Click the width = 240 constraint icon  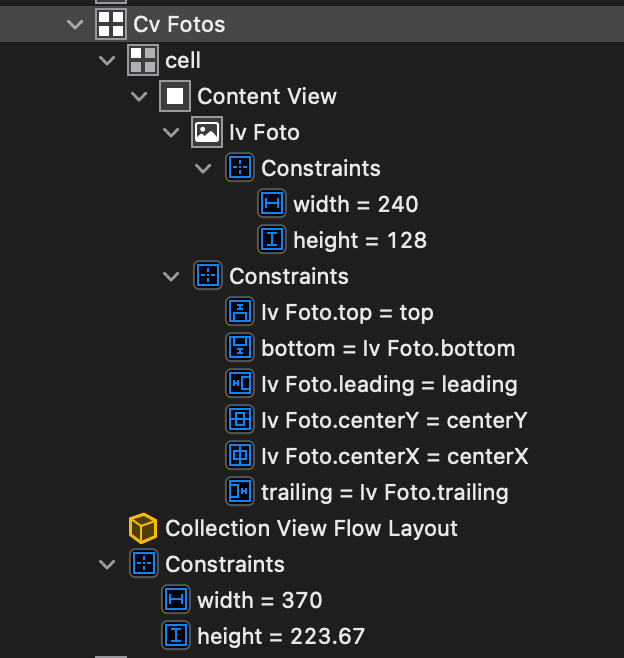point(272,204)
